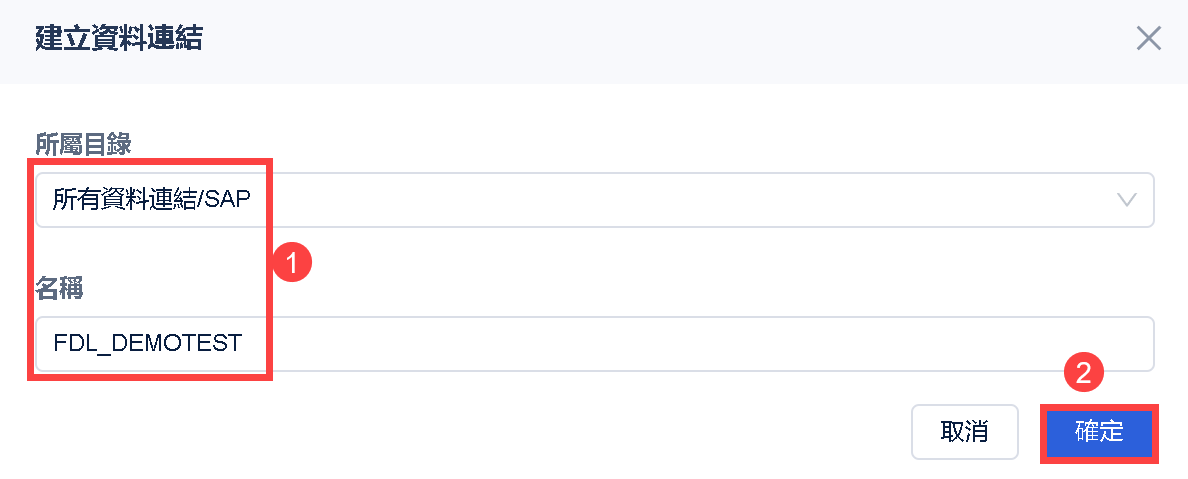
Task: Close the 建立資料連結 dialog with X
Action: point(1148,39)
